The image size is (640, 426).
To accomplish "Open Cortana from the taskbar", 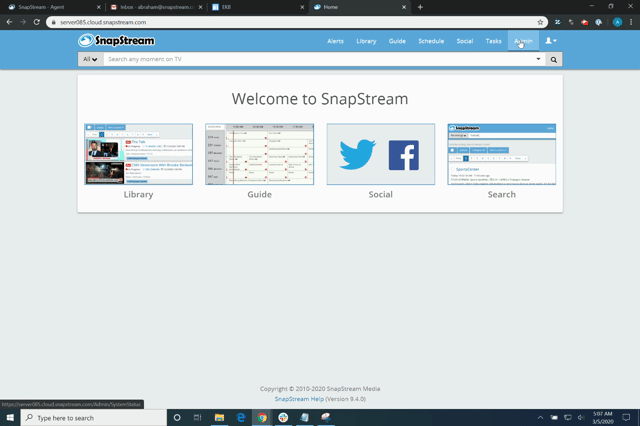I will pyautogui.click(x=177, y=418).
